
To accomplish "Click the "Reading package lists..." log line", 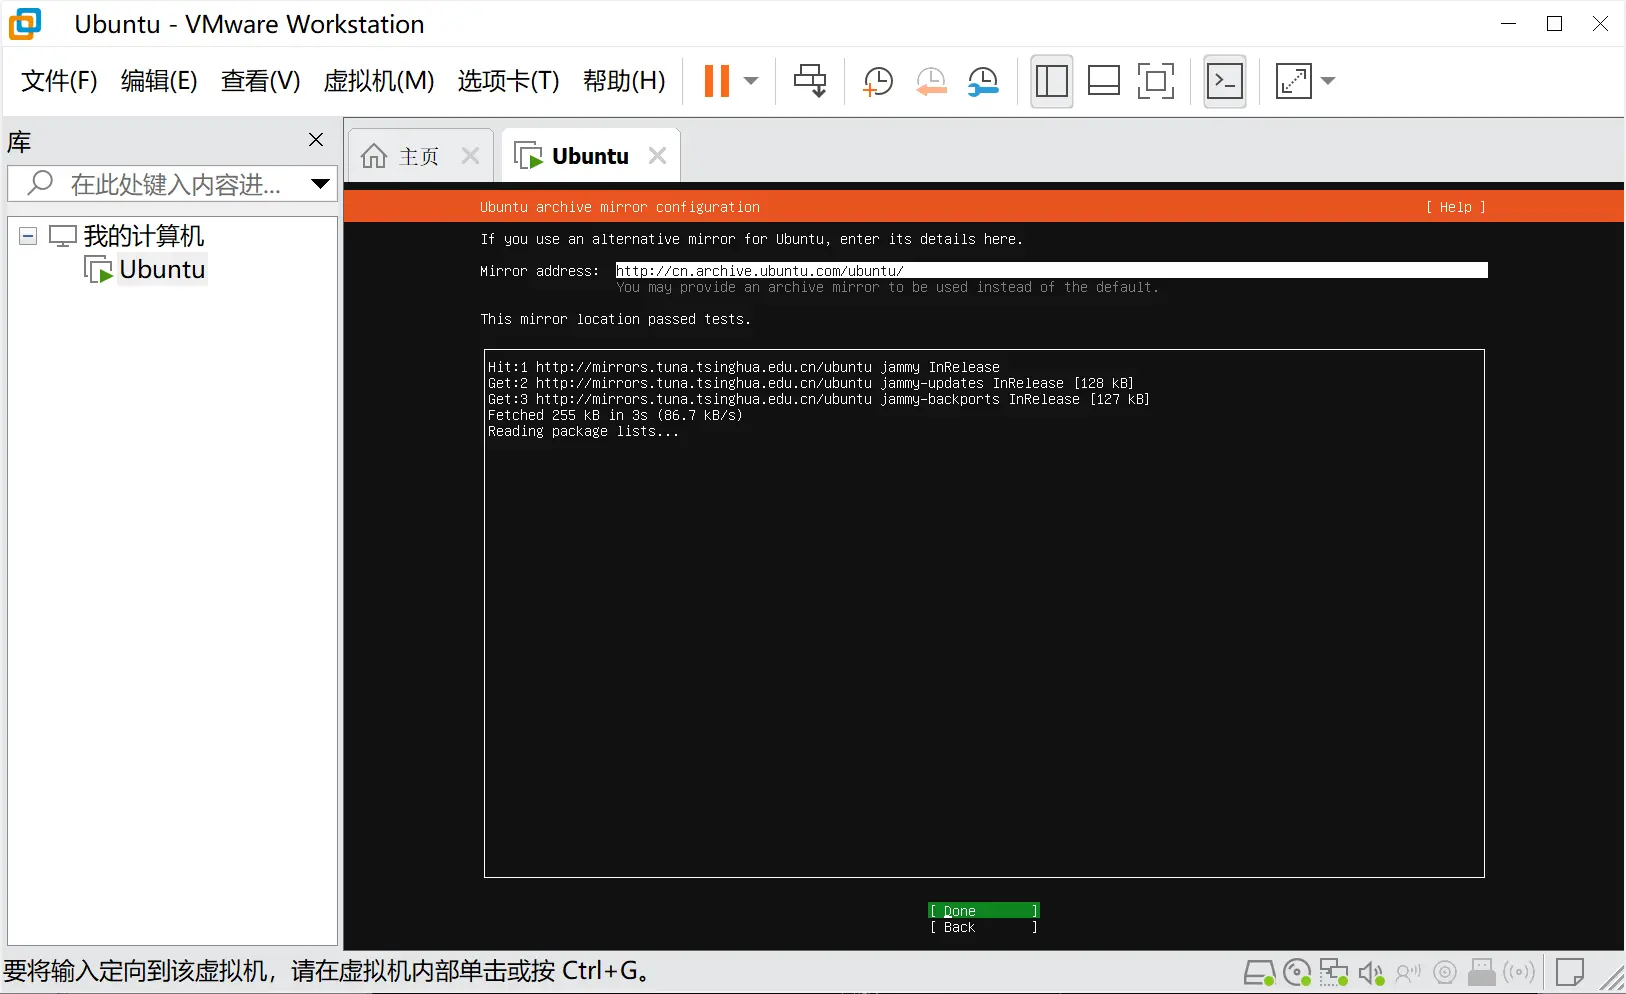I will click(583, 431).
